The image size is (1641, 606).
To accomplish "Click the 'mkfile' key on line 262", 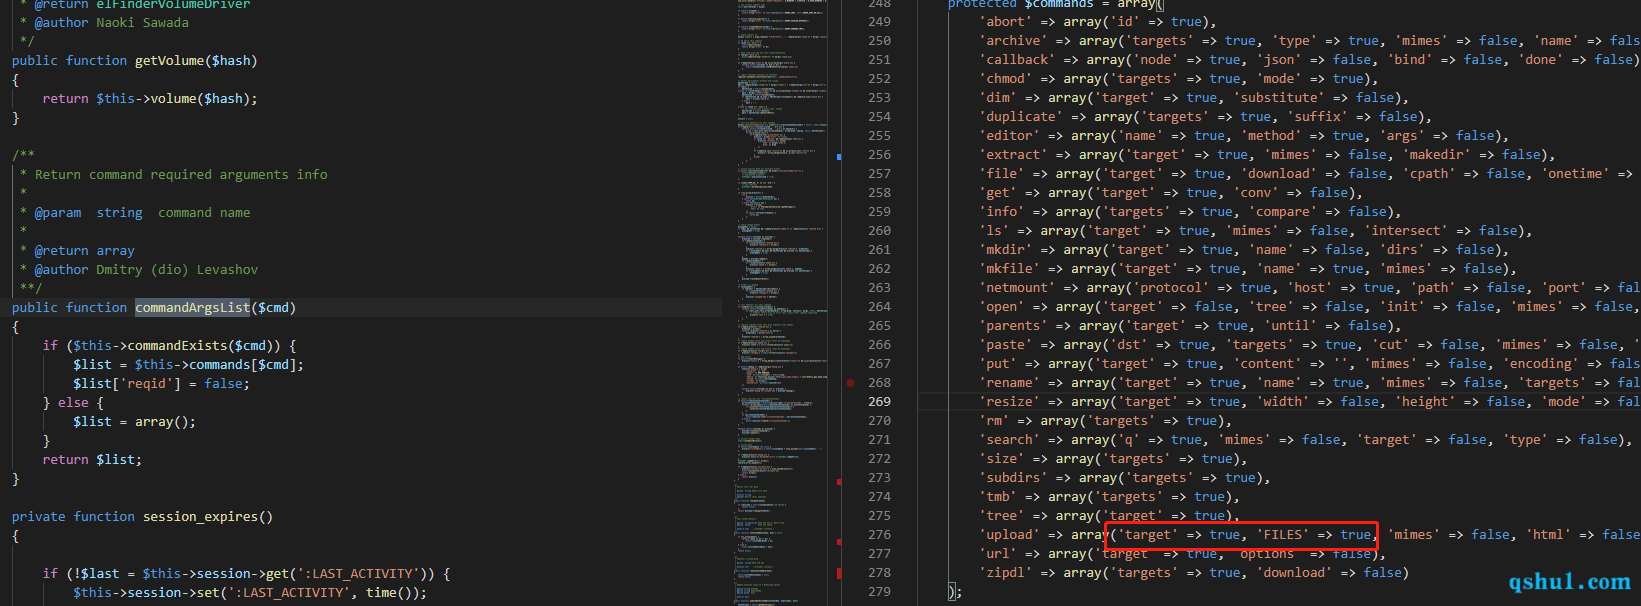I will (1009, 269).
